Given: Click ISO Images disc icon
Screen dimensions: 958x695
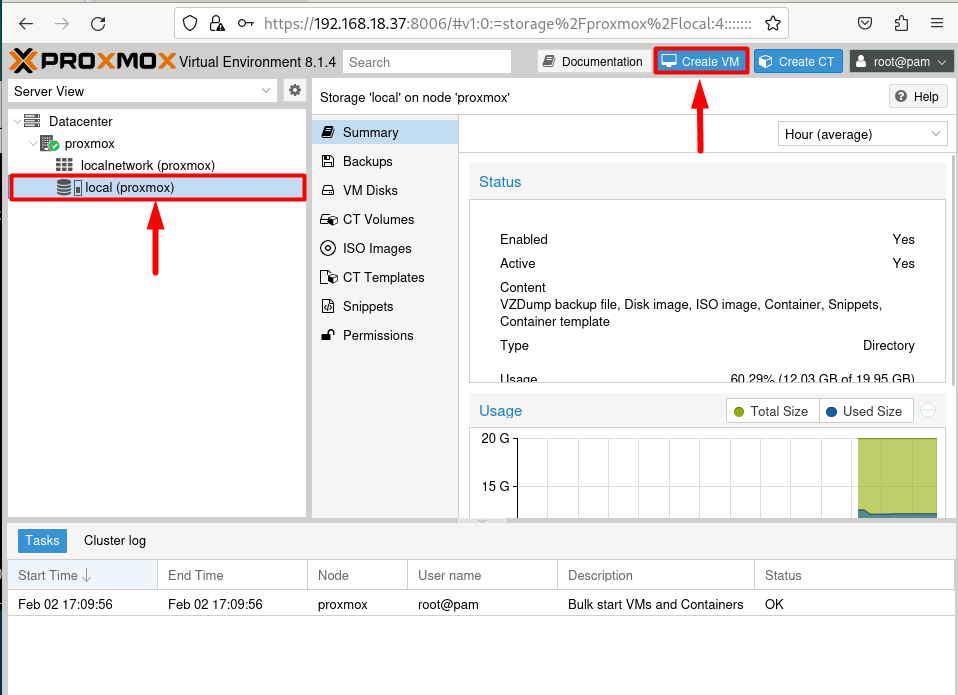Looking at the screenshot, I should click(328, 248).
